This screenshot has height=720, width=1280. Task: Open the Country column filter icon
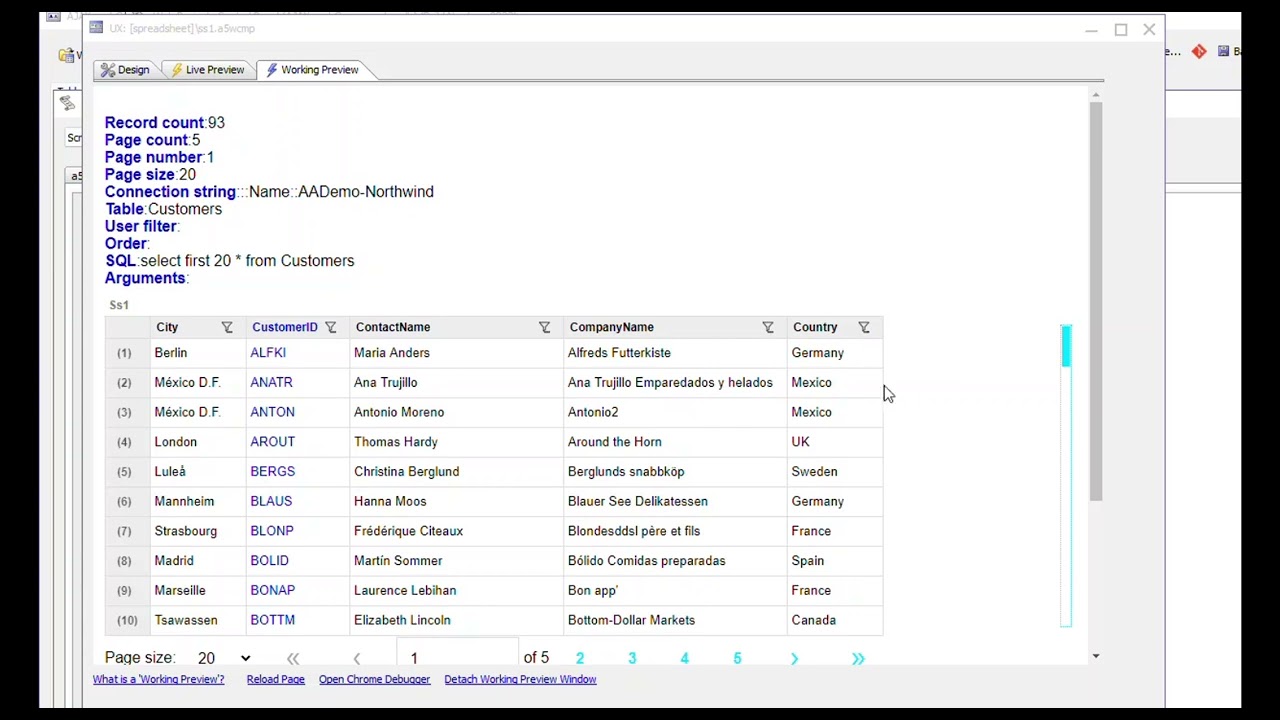864,327
